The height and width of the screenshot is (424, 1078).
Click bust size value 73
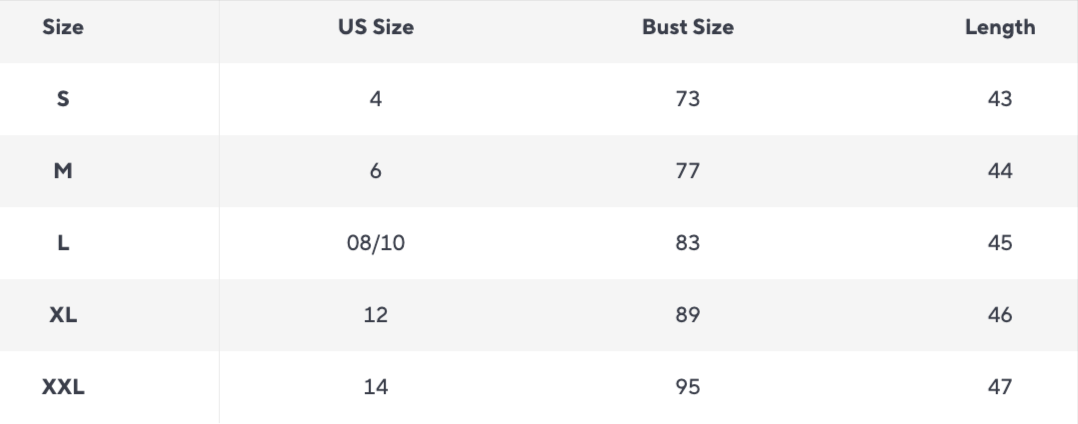[687, 100]
